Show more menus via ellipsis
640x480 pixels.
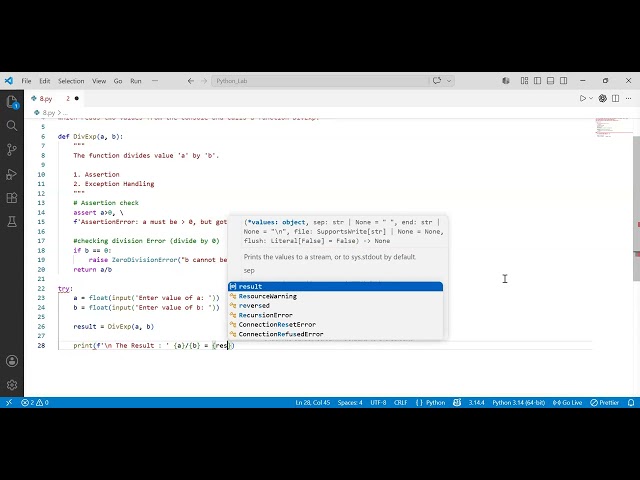click(x=155, y=81)
